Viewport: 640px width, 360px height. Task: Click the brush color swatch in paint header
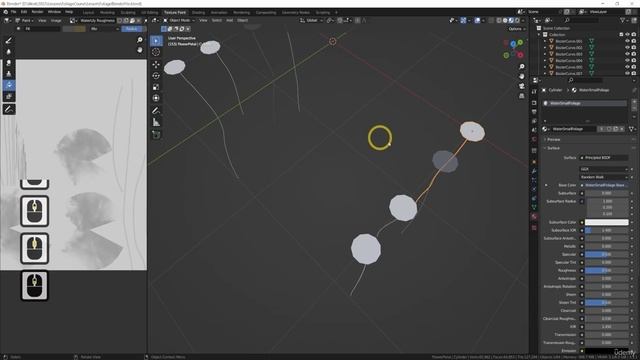[x=74, y=29]
